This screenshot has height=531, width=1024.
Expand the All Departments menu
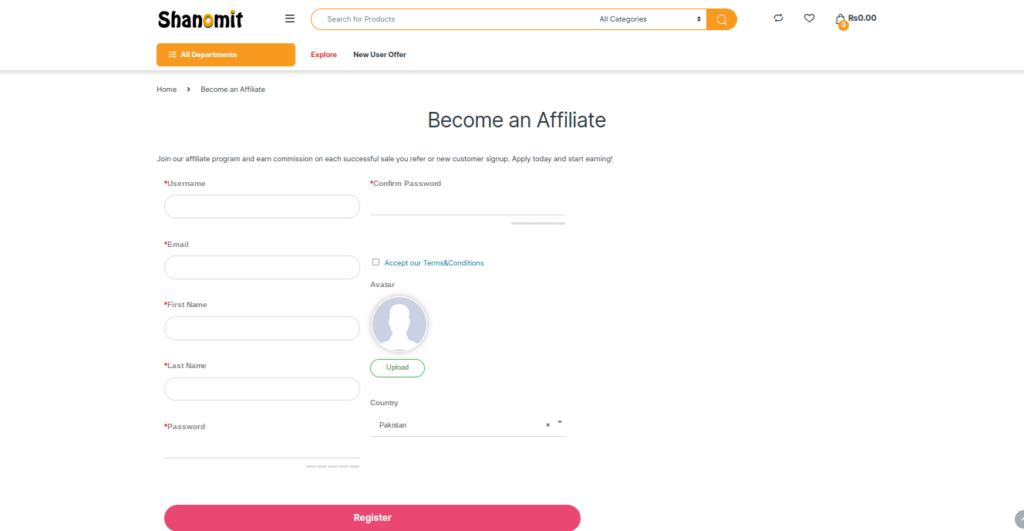coord(226,55)
